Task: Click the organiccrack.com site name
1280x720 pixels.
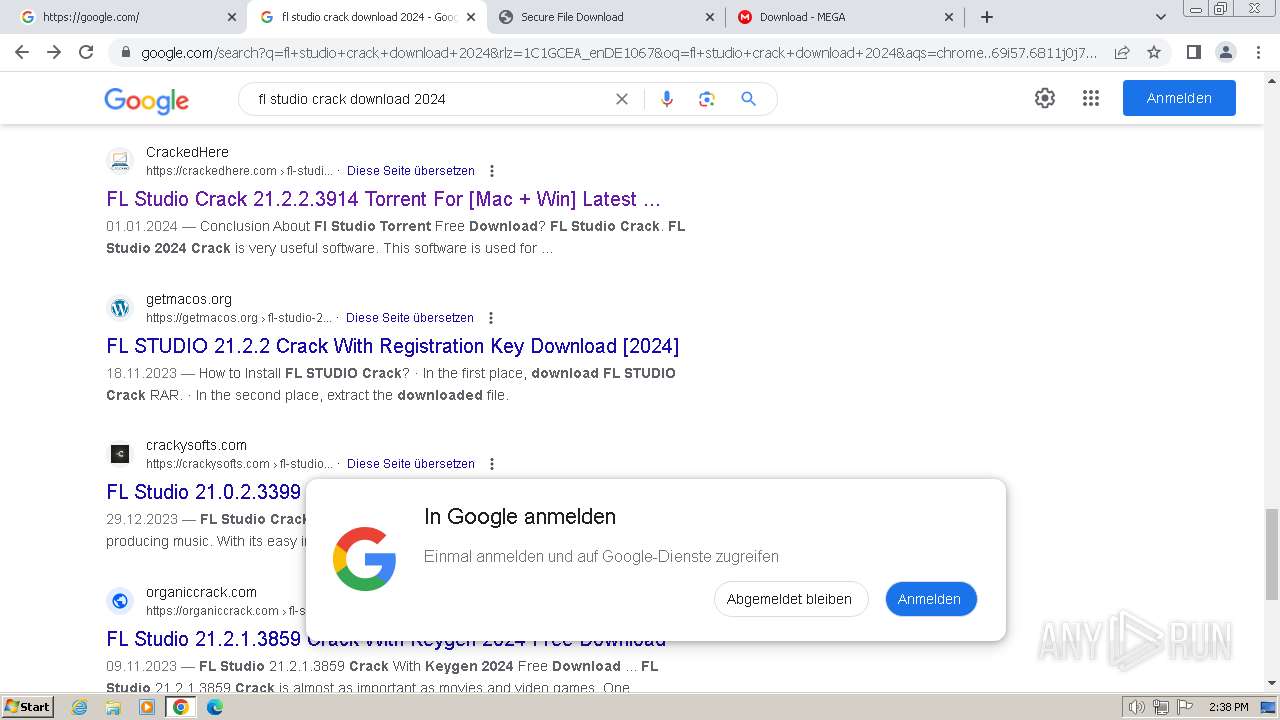Action: tap(201, 592)
